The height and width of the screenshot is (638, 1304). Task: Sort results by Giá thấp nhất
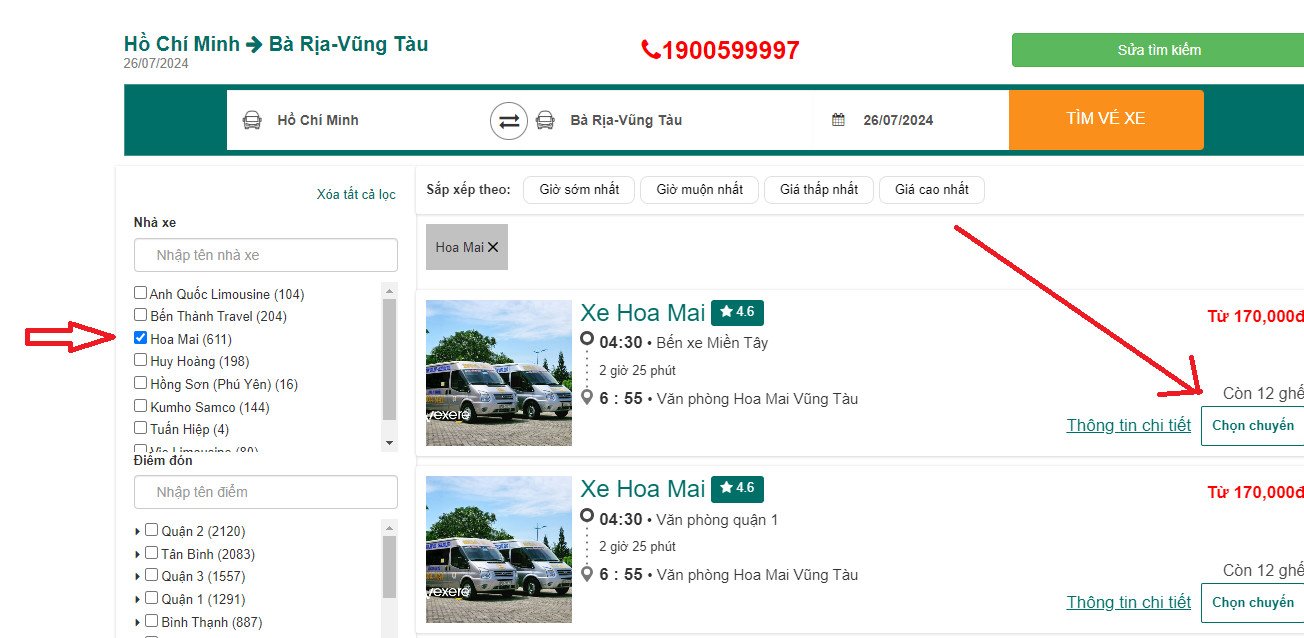tap(818, 189)
